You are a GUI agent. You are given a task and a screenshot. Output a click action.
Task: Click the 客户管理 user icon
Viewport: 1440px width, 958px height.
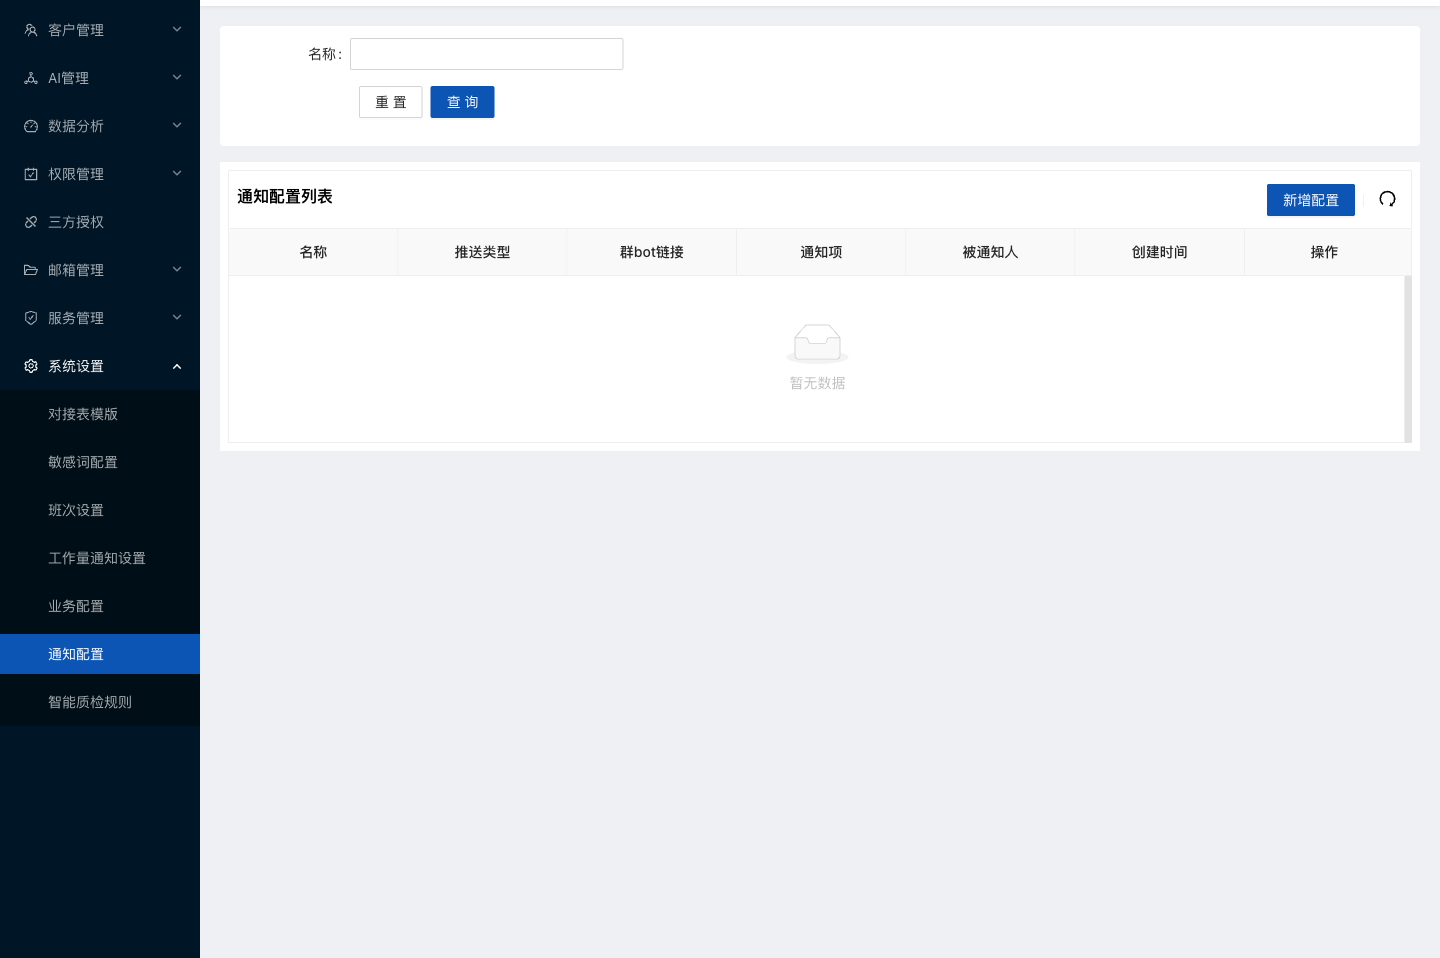pyautogui.click(x=31, y=30)
